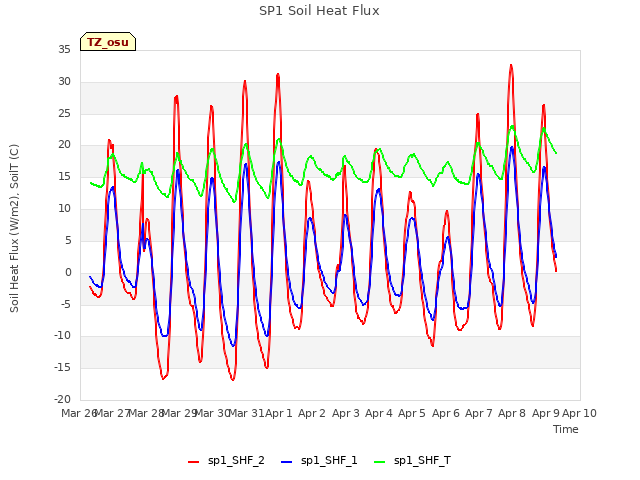Image resolution: width=640 pixels, height=480 pixels.
Task: Click the -15 y-axis tick label
Action: point(62,368)
